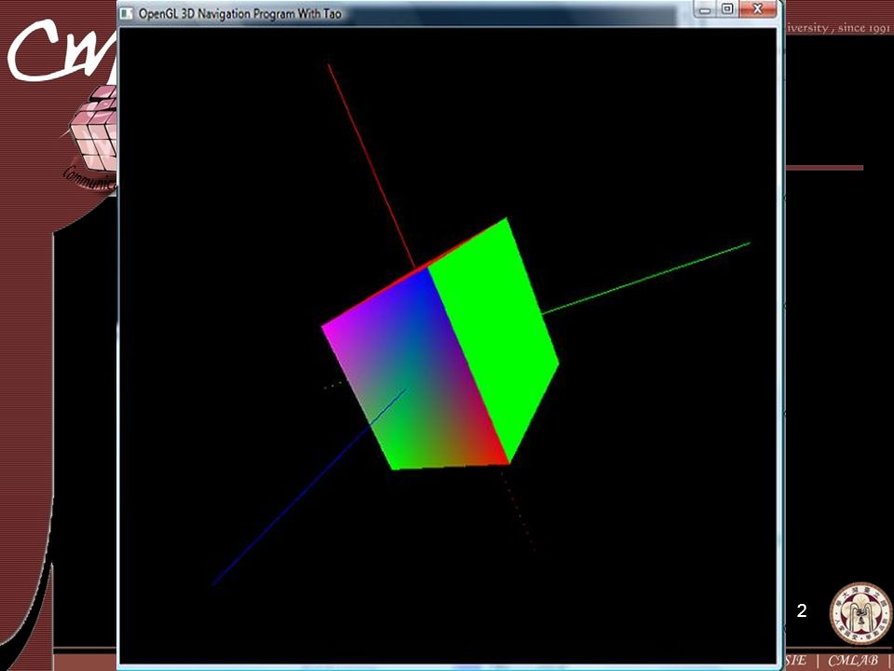Click the OpenGL window's title bar icon
The image size is (894, 671).
[x=127, y=14]
